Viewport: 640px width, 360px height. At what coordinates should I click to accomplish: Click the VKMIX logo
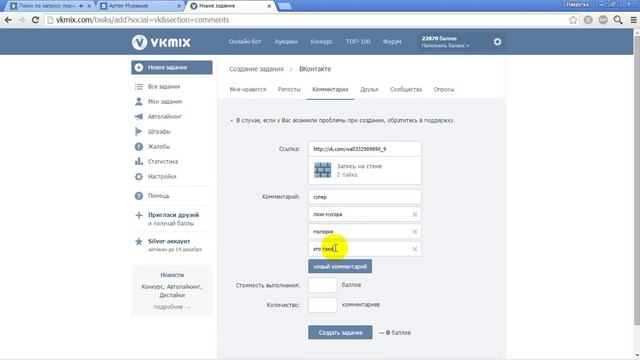click(161, 42)
